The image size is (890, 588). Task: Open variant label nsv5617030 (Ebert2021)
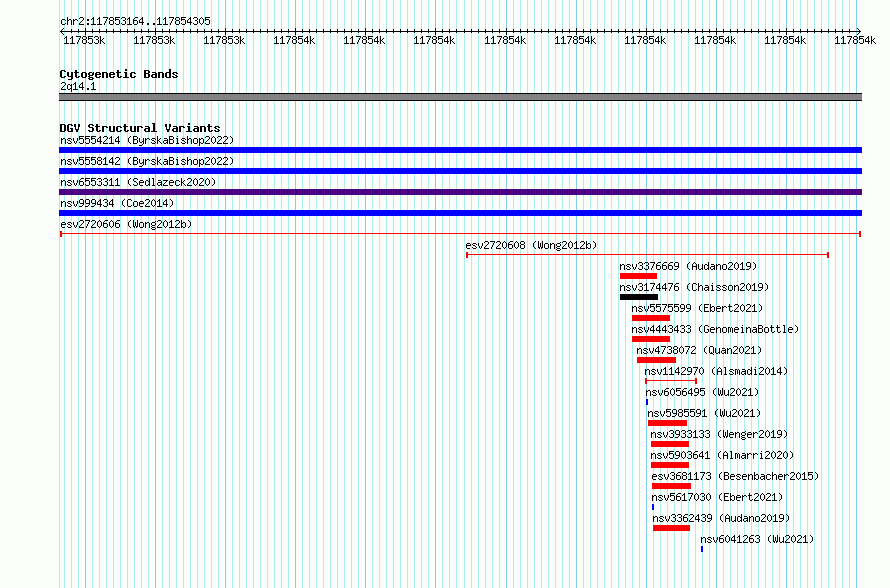tap(717, 497)
